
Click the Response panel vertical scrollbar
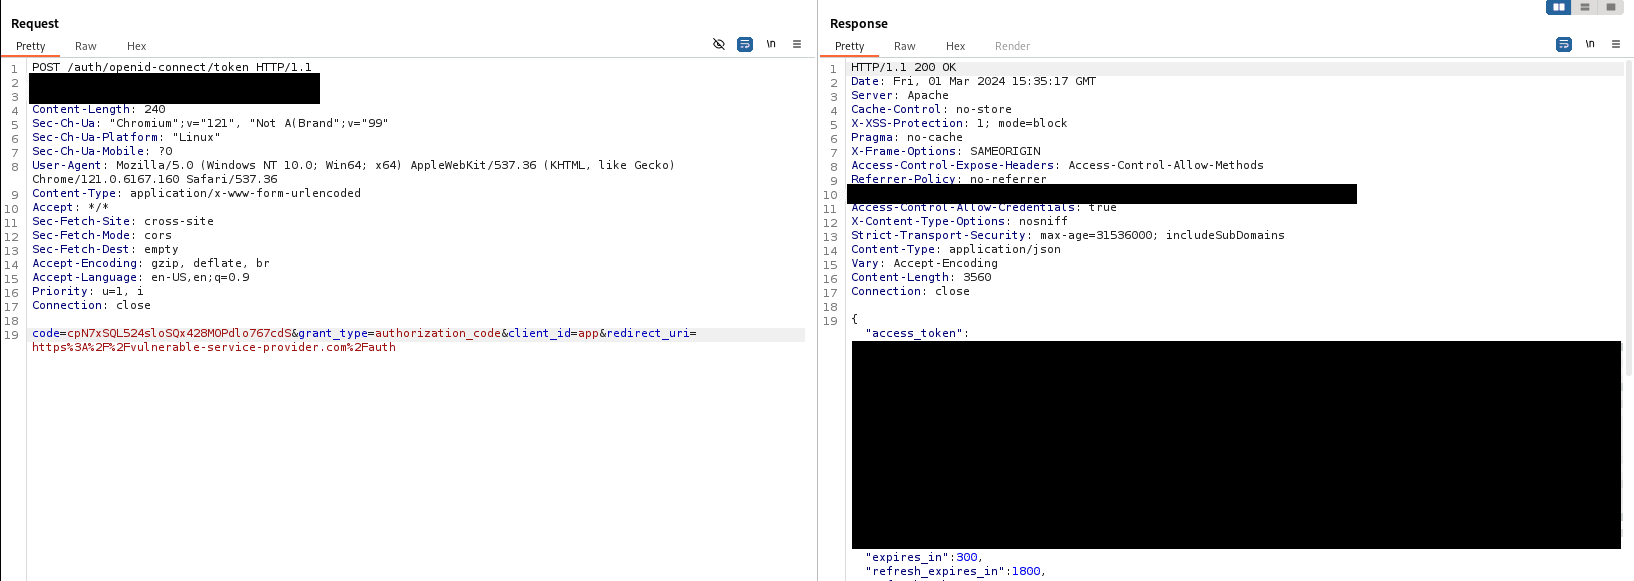pyautogui.click(x=1629, y=220)
